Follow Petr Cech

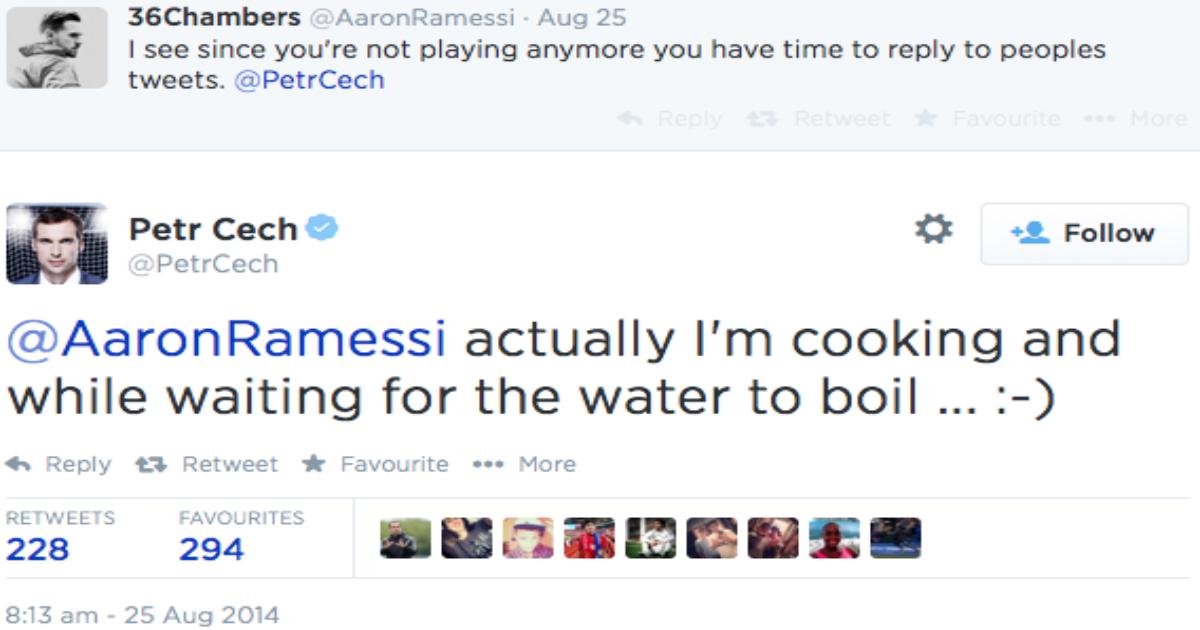pyautogui.click(x=1084, y=233)
